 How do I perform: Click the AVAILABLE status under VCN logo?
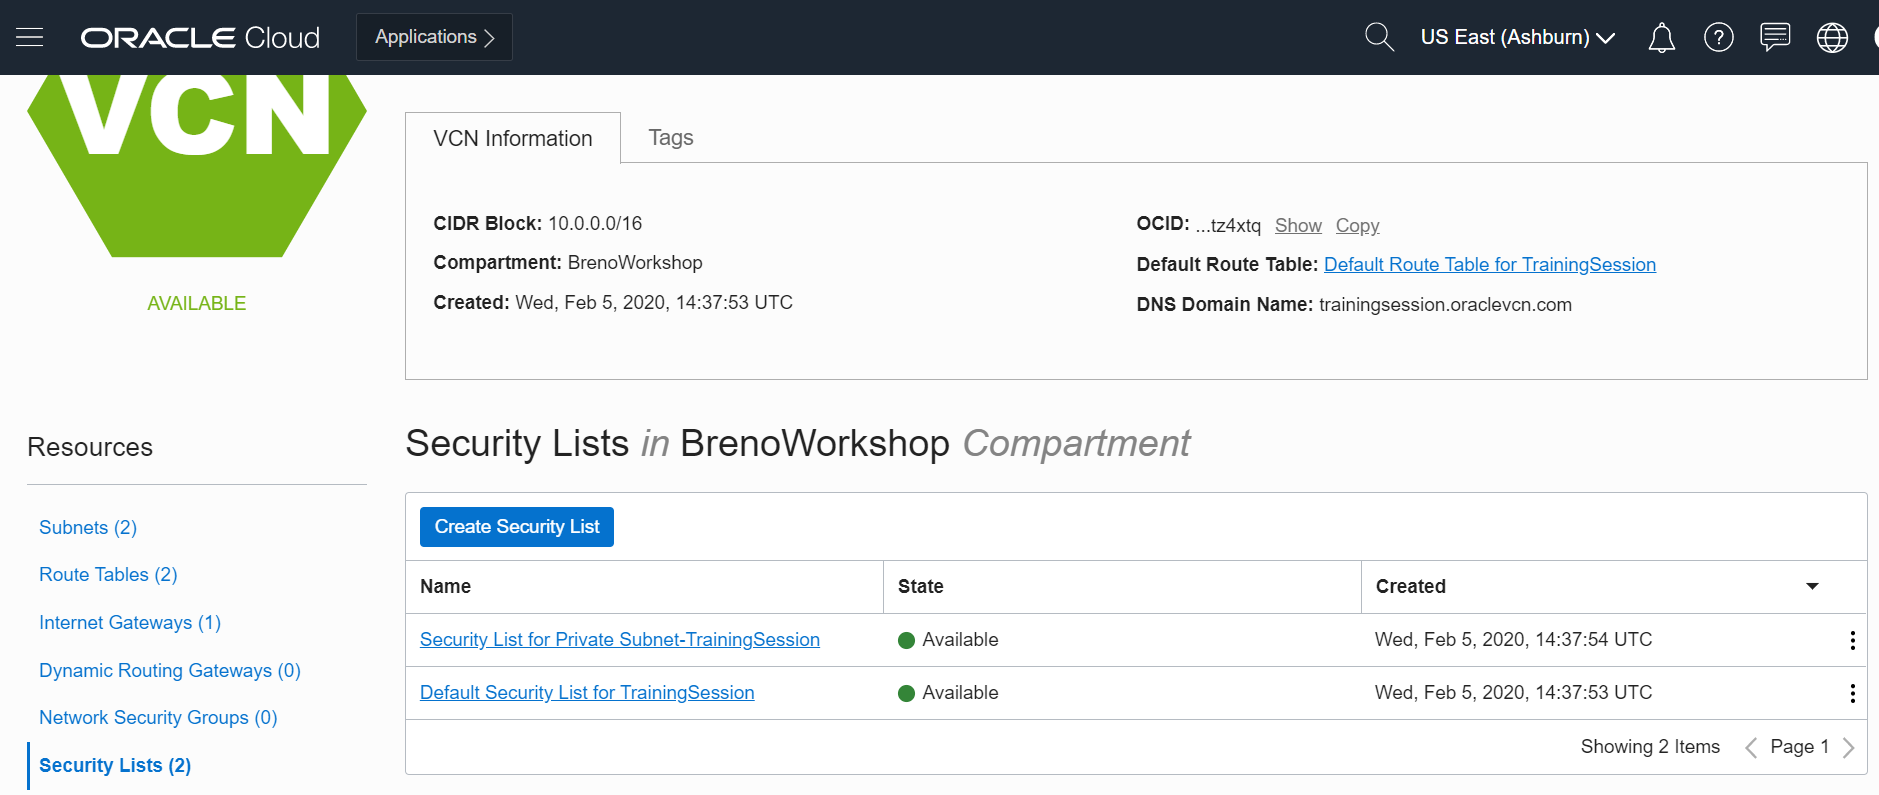[x=197, y=303]
